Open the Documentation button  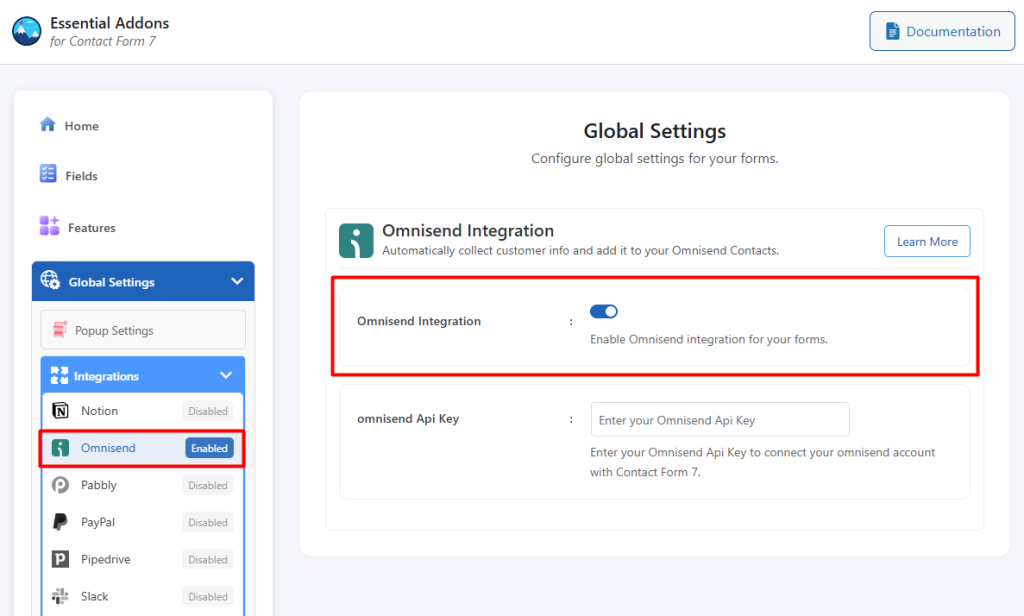[x=942, y=31]
